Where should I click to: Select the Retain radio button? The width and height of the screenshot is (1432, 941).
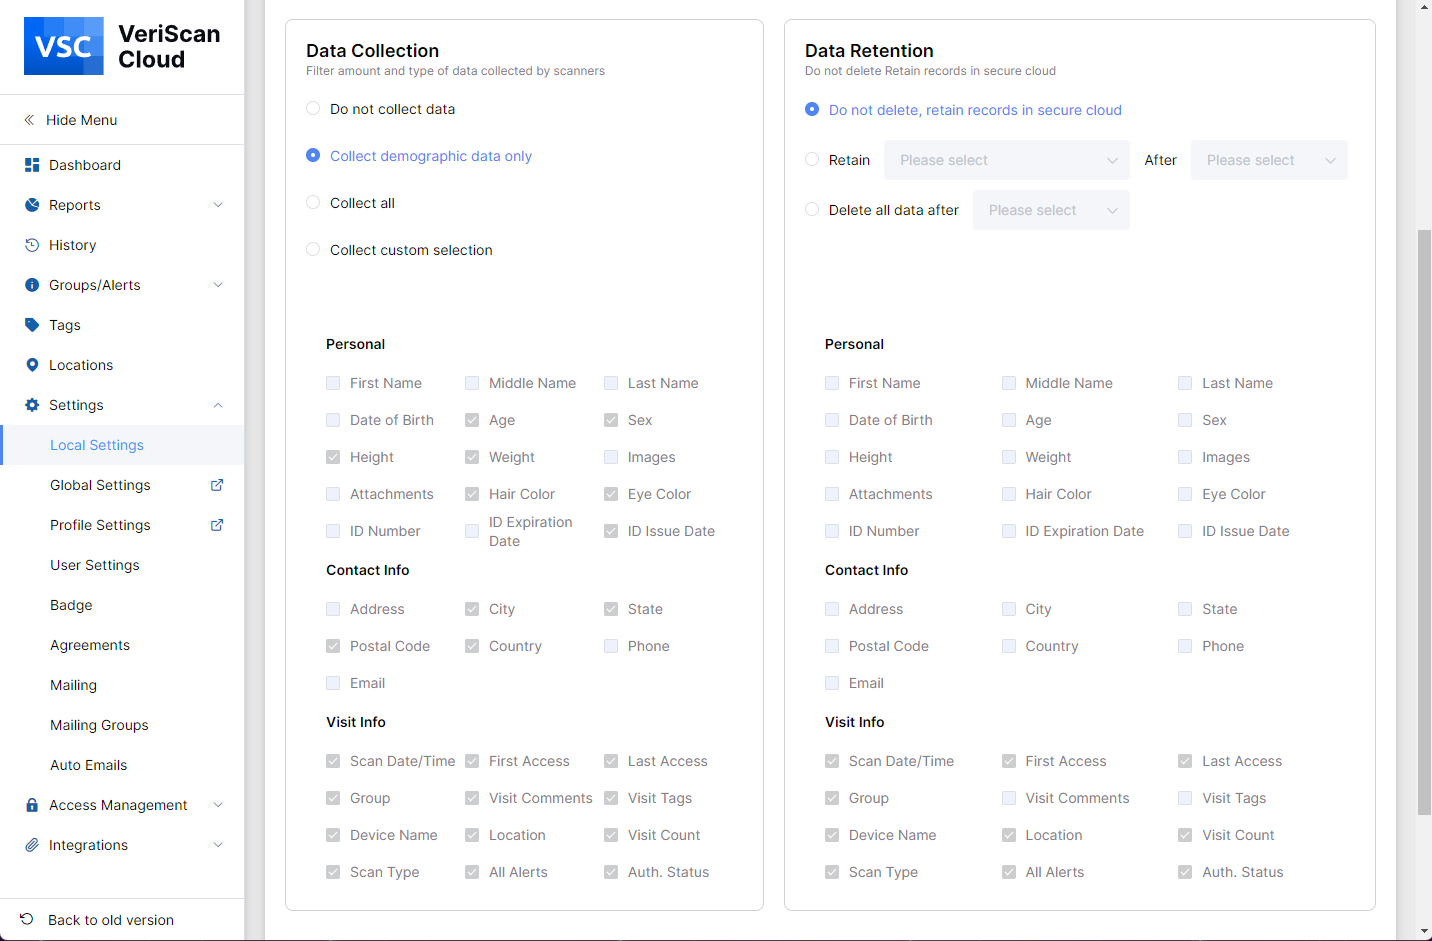pos(812,159)
